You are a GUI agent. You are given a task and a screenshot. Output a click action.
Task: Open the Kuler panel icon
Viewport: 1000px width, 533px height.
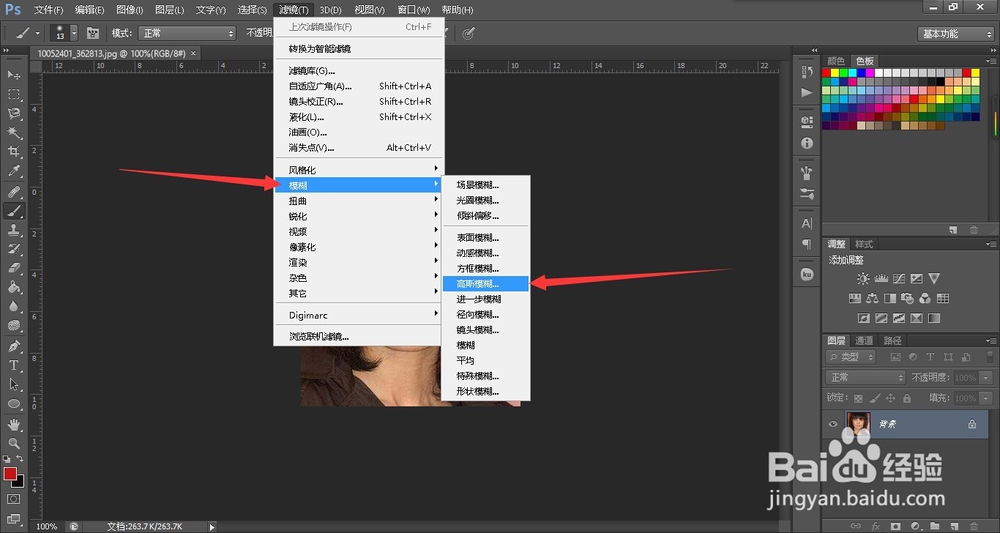tap(807, 274)
